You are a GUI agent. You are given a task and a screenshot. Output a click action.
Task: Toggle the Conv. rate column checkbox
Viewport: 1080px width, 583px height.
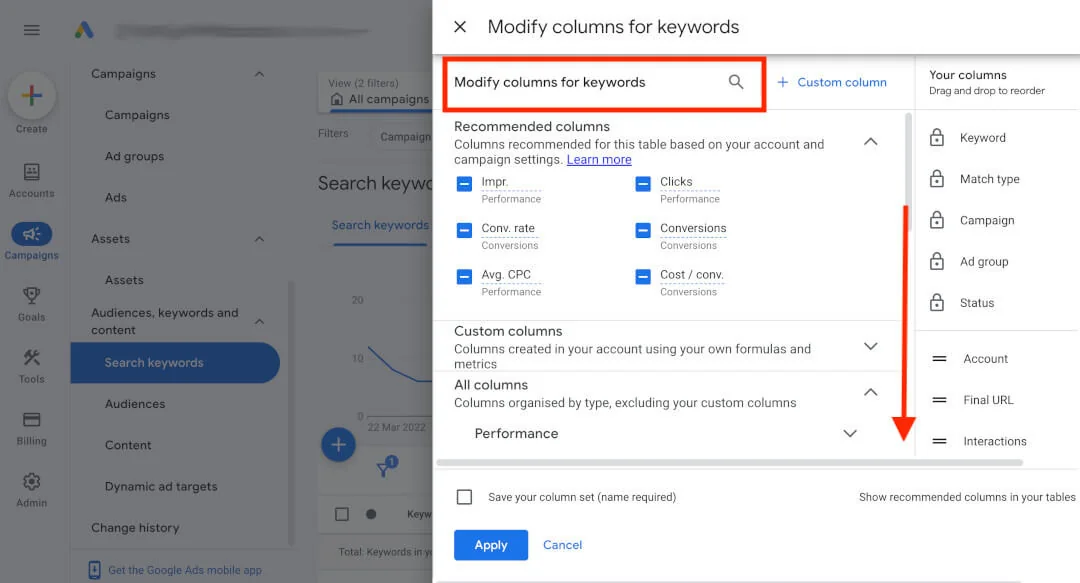coord(464,230)
